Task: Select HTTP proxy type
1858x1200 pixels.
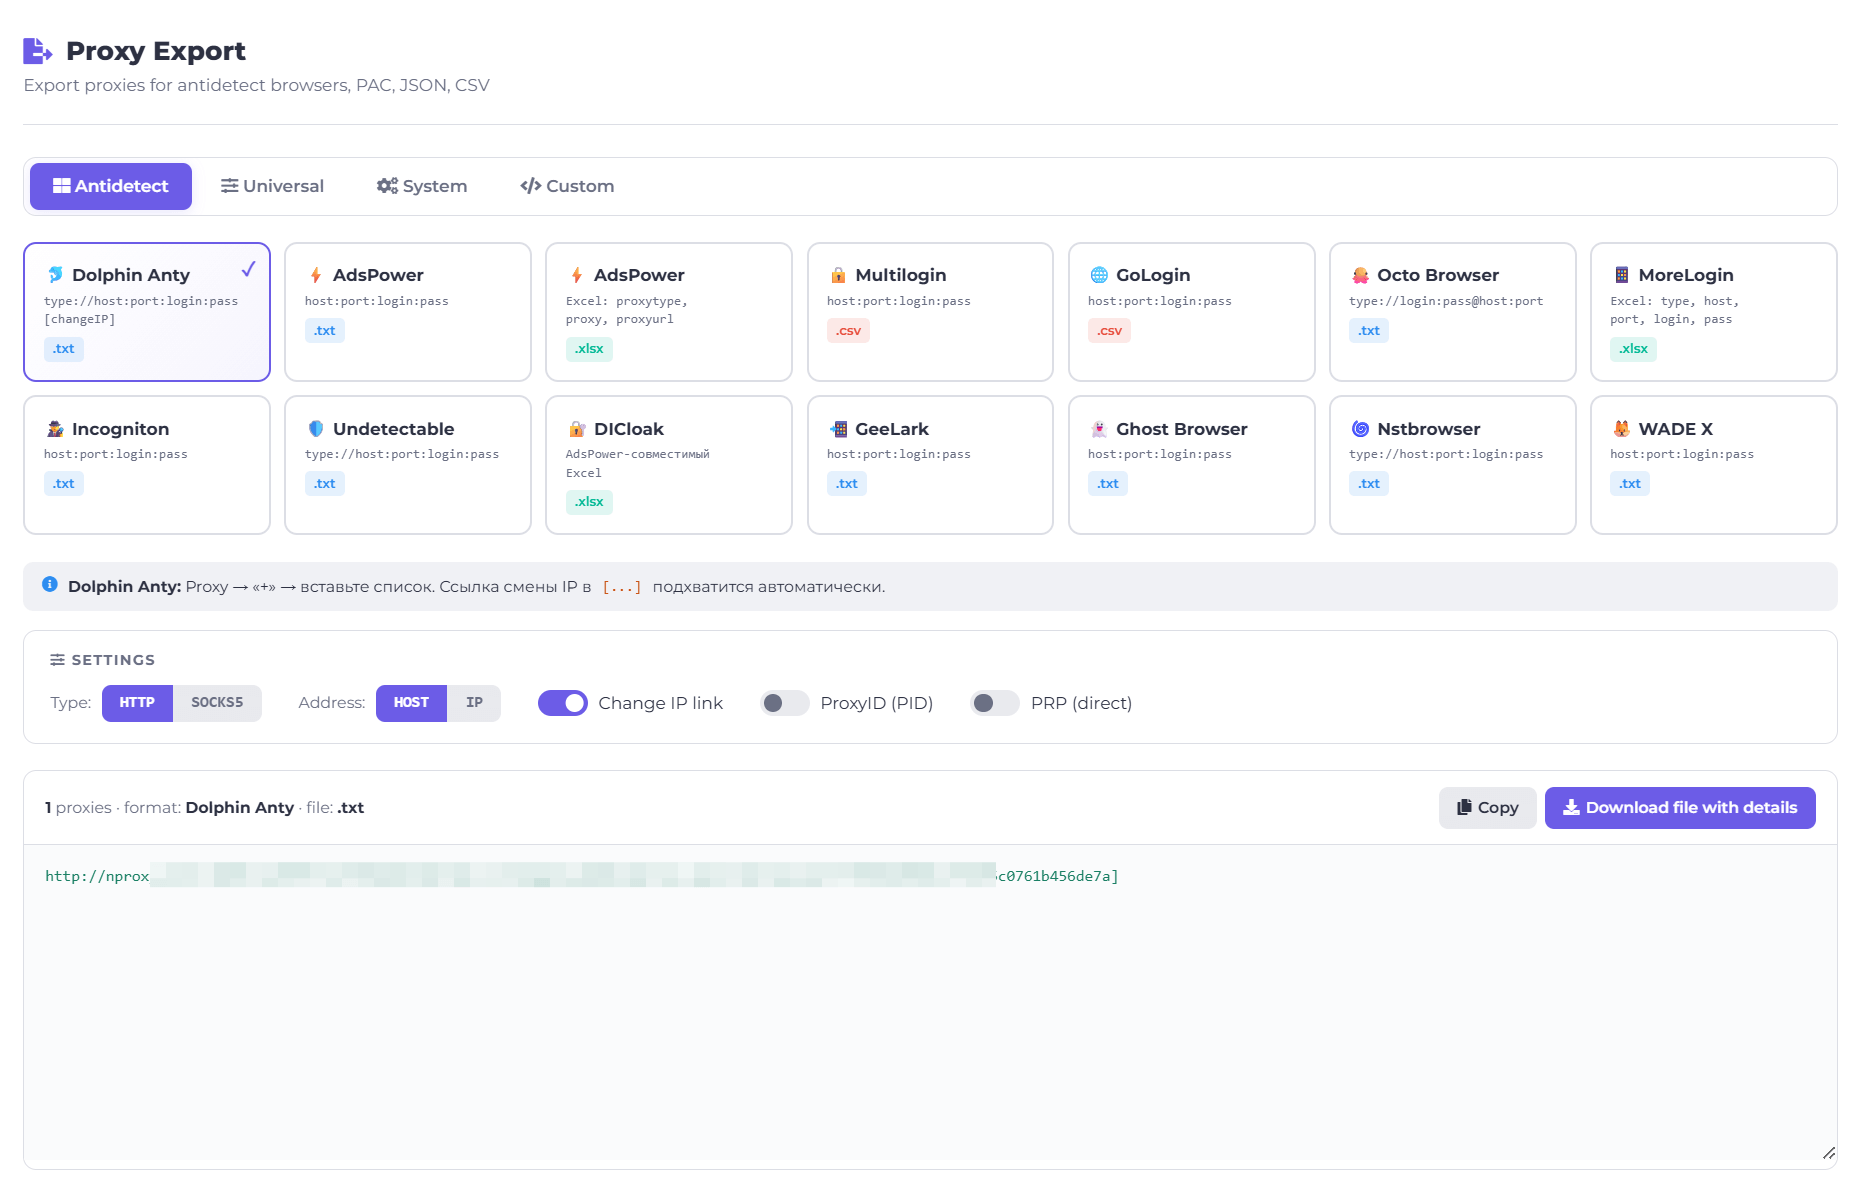Action: point(137,703)
